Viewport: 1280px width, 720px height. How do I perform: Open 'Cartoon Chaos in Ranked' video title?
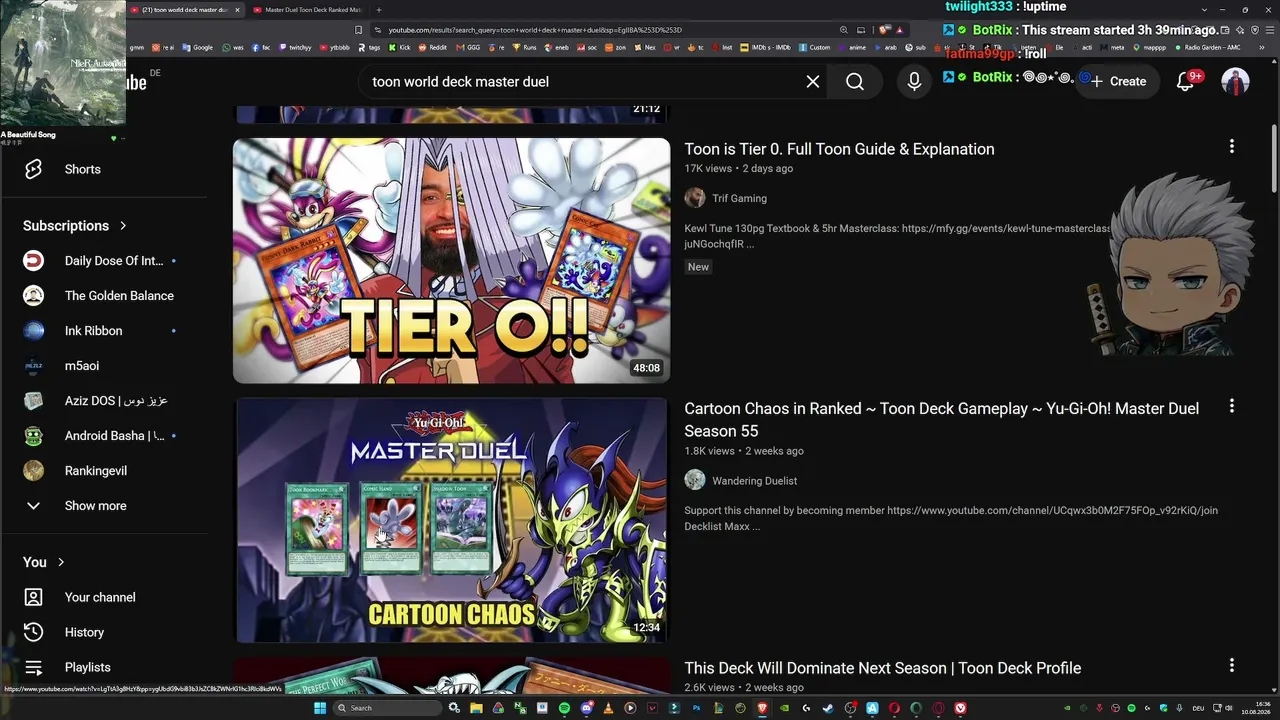(x=941, y=419)
